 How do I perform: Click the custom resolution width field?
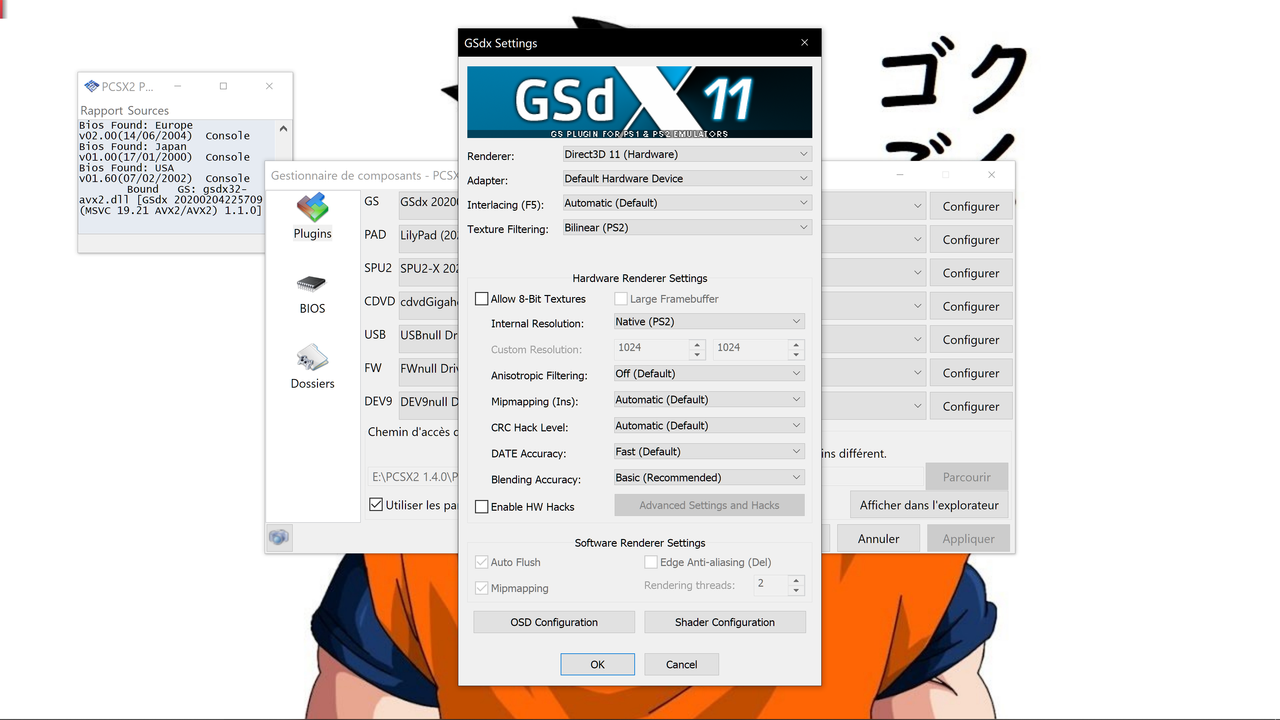click(x=652, y=348)
